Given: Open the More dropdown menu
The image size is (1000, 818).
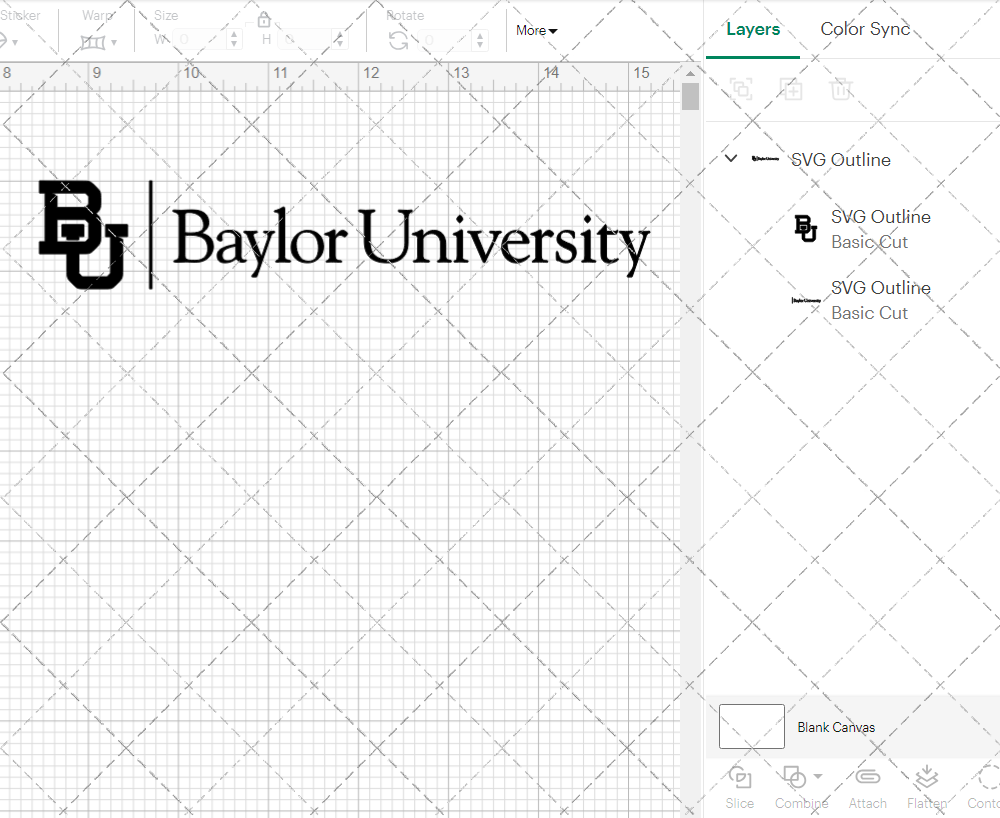Looking at the screenshot, I should pos(536,31).
